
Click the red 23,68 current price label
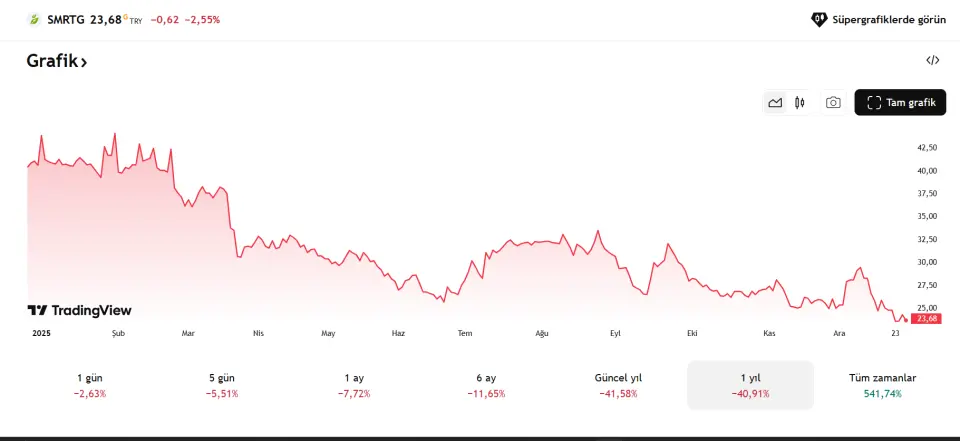point(927,318)
